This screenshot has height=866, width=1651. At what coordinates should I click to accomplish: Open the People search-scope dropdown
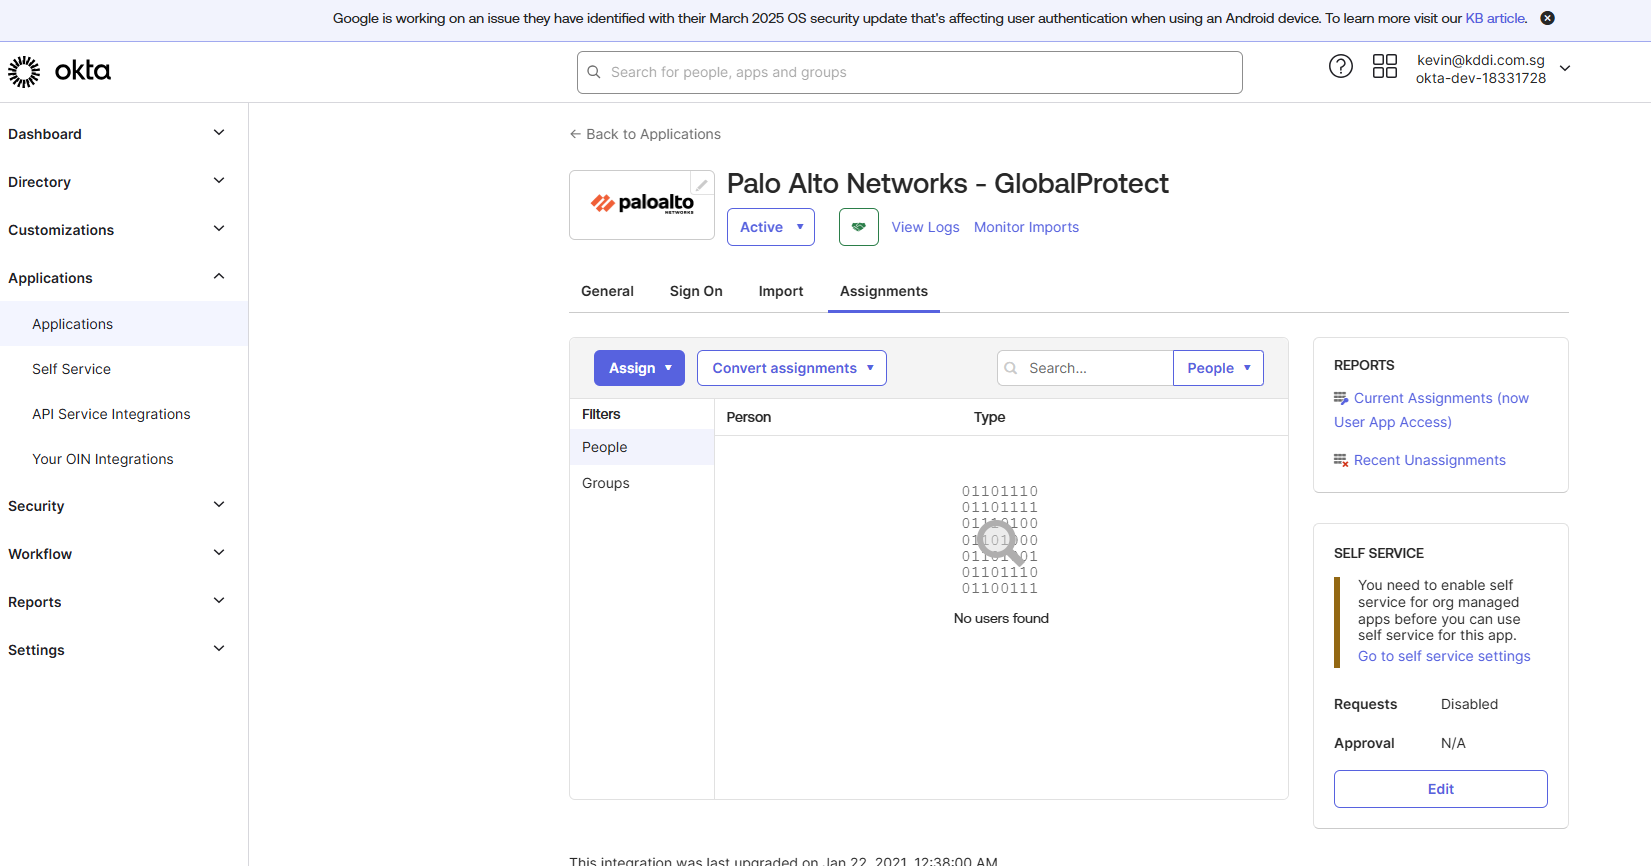(1218, 368)
